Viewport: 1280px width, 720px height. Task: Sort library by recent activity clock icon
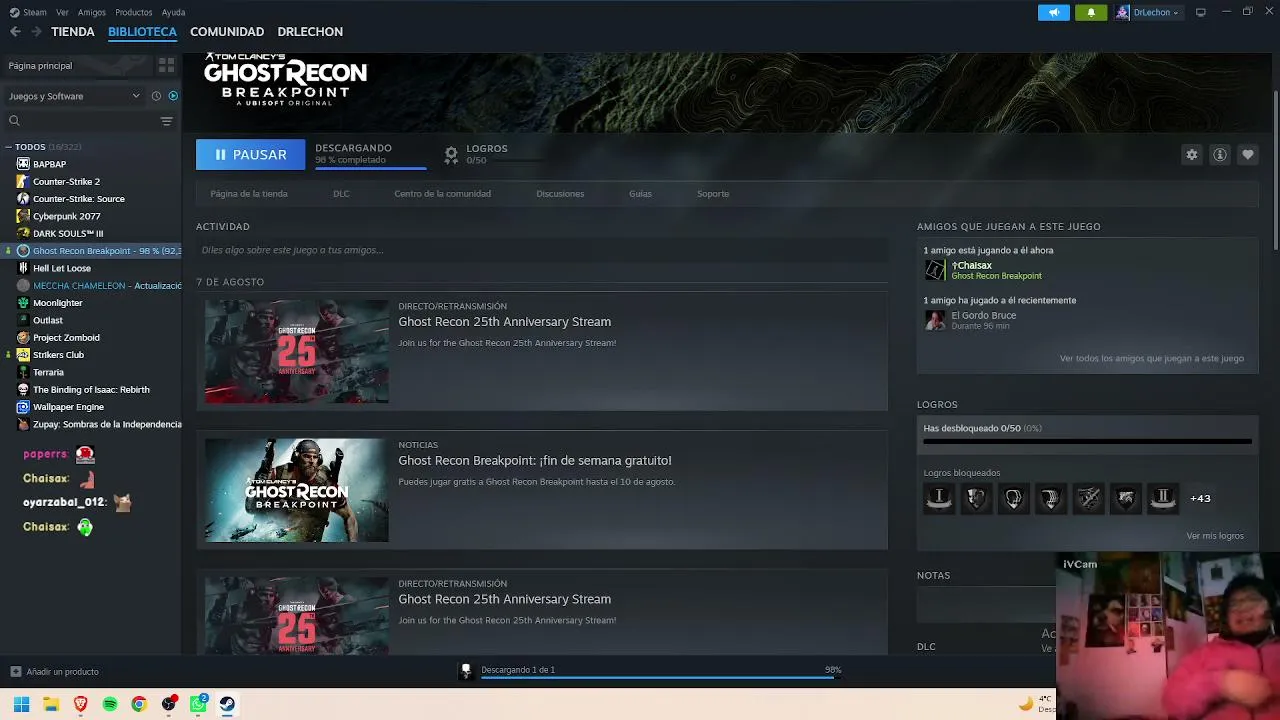pos(156,96)
